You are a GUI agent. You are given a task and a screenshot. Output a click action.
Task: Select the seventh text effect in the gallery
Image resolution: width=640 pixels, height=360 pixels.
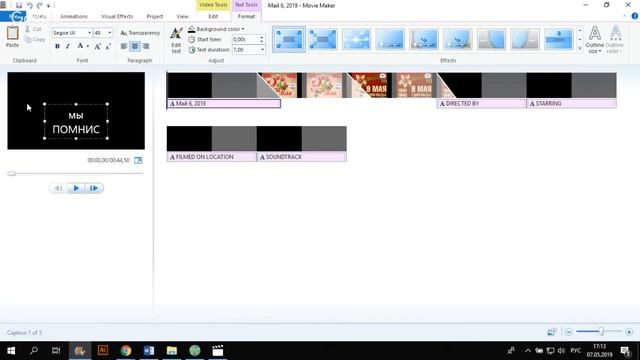coord(491,39)
